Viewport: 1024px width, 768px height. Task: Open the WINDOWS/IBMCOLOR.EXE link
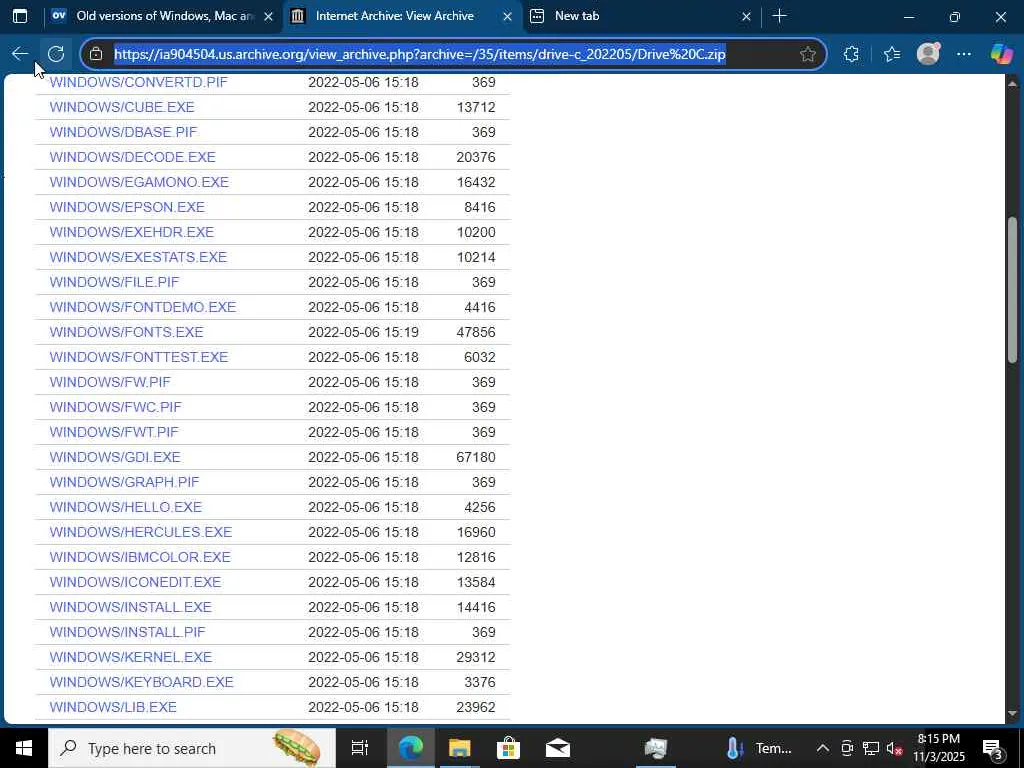(x=140, y=557)
